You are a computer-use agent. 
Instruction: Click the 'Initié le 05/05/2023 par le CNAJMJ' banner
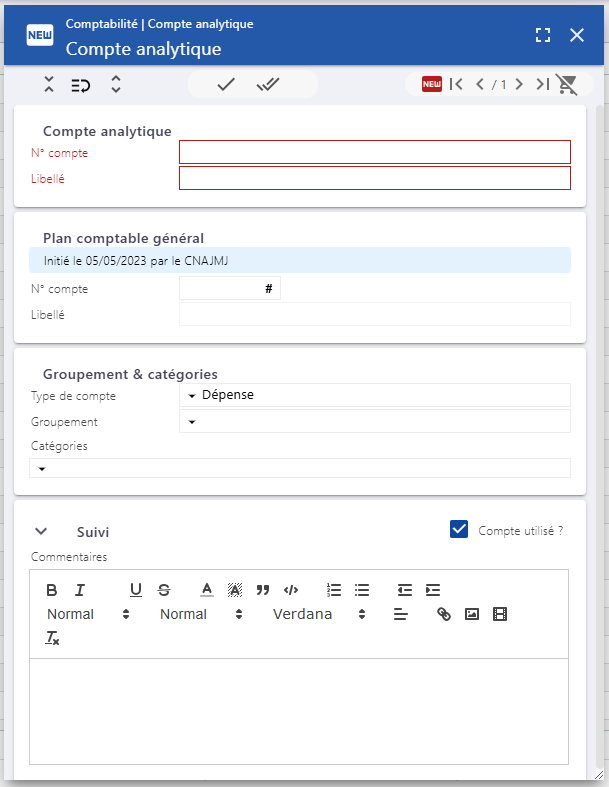pos(300,260)
